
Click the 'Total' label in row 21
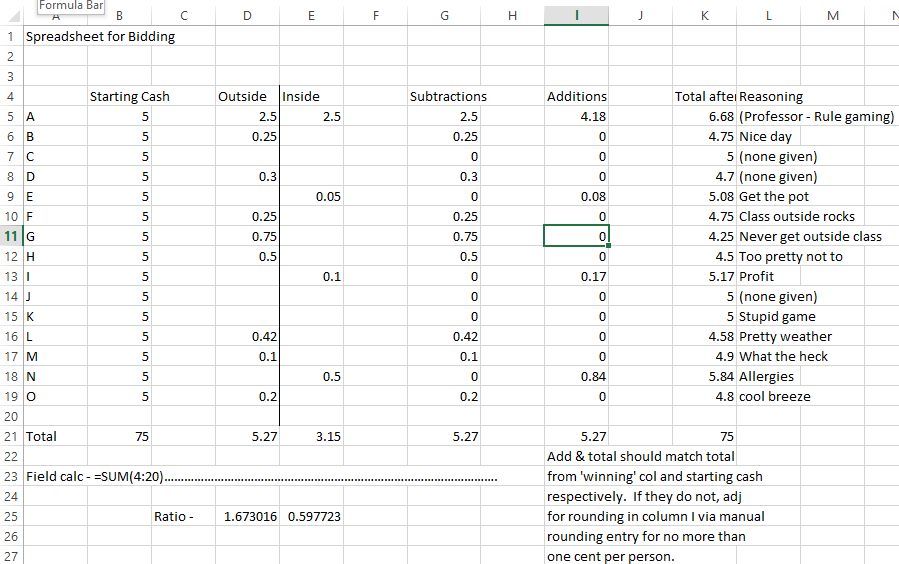(42, 437)
